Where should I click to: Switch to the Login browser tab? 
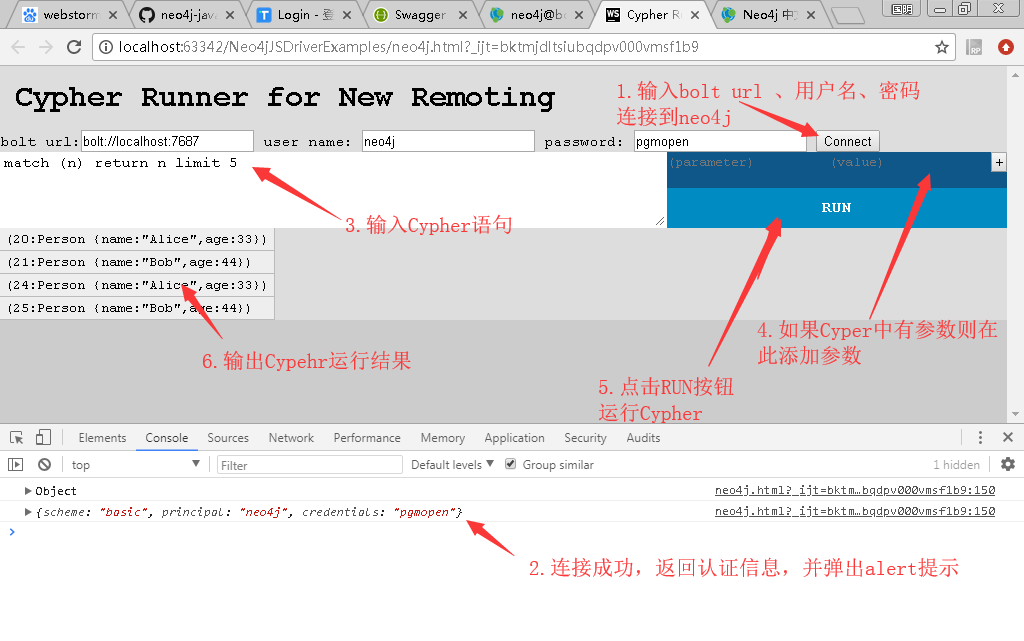click(x=304, y=14)
